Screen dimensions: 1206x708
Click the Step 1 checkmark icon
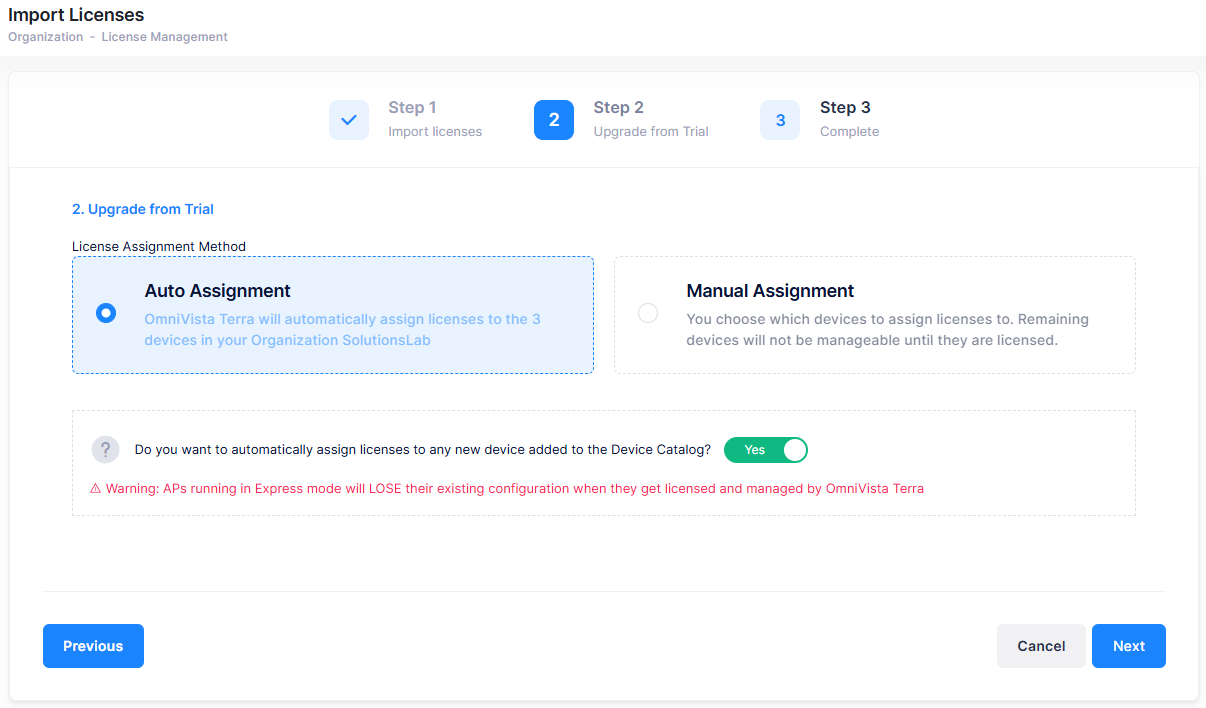tap(348, 120)
